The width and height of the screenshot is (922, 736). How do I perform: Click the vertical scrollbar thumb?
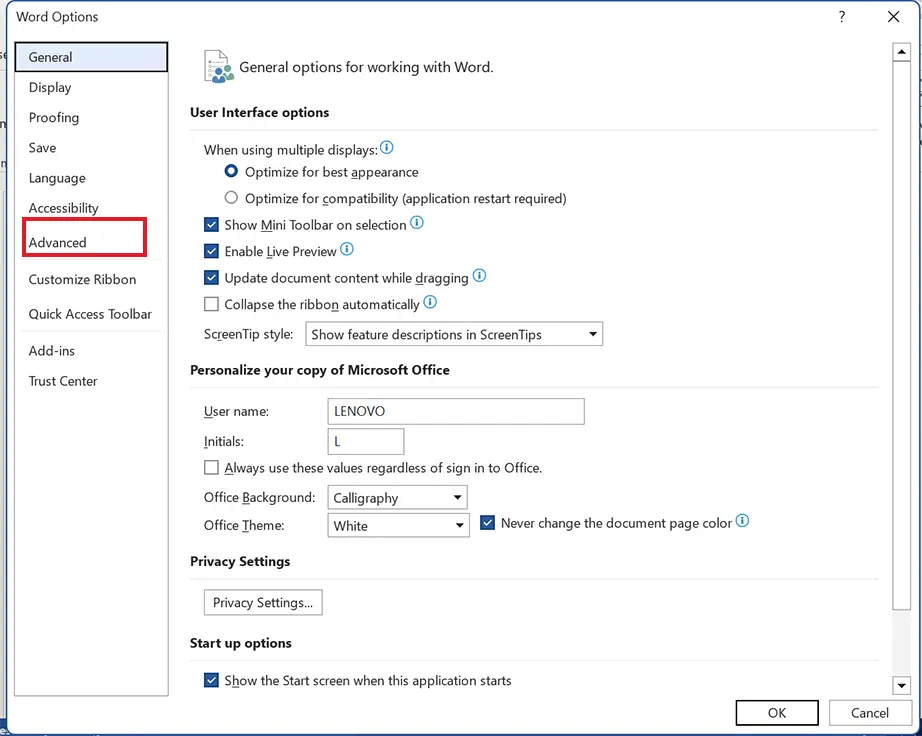pos(901,336)
